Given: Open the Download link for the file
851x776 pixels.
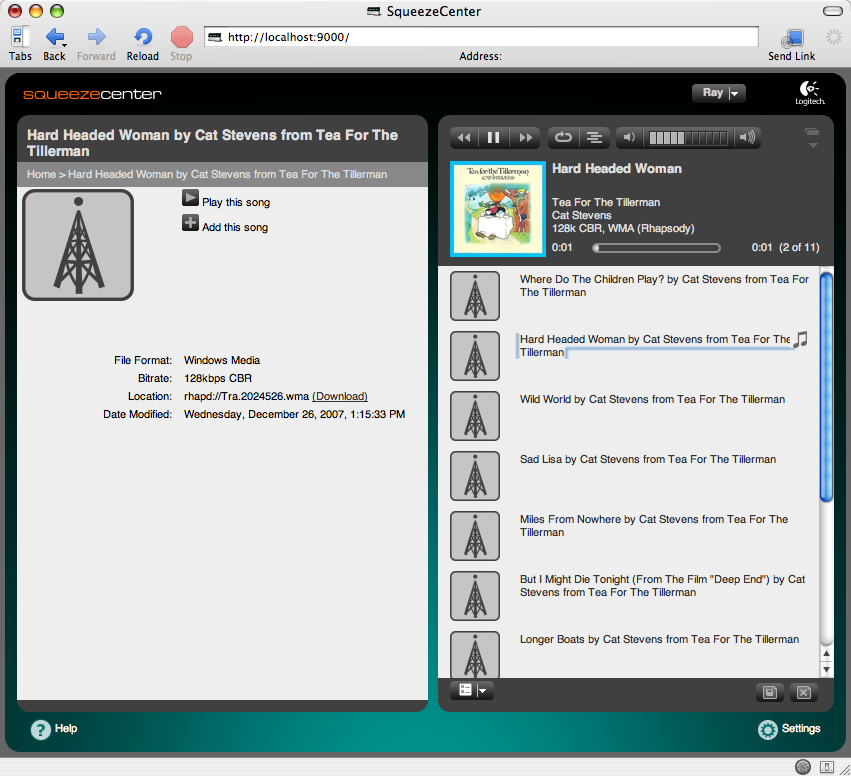Looking at the screenshot, I should 339,396.
